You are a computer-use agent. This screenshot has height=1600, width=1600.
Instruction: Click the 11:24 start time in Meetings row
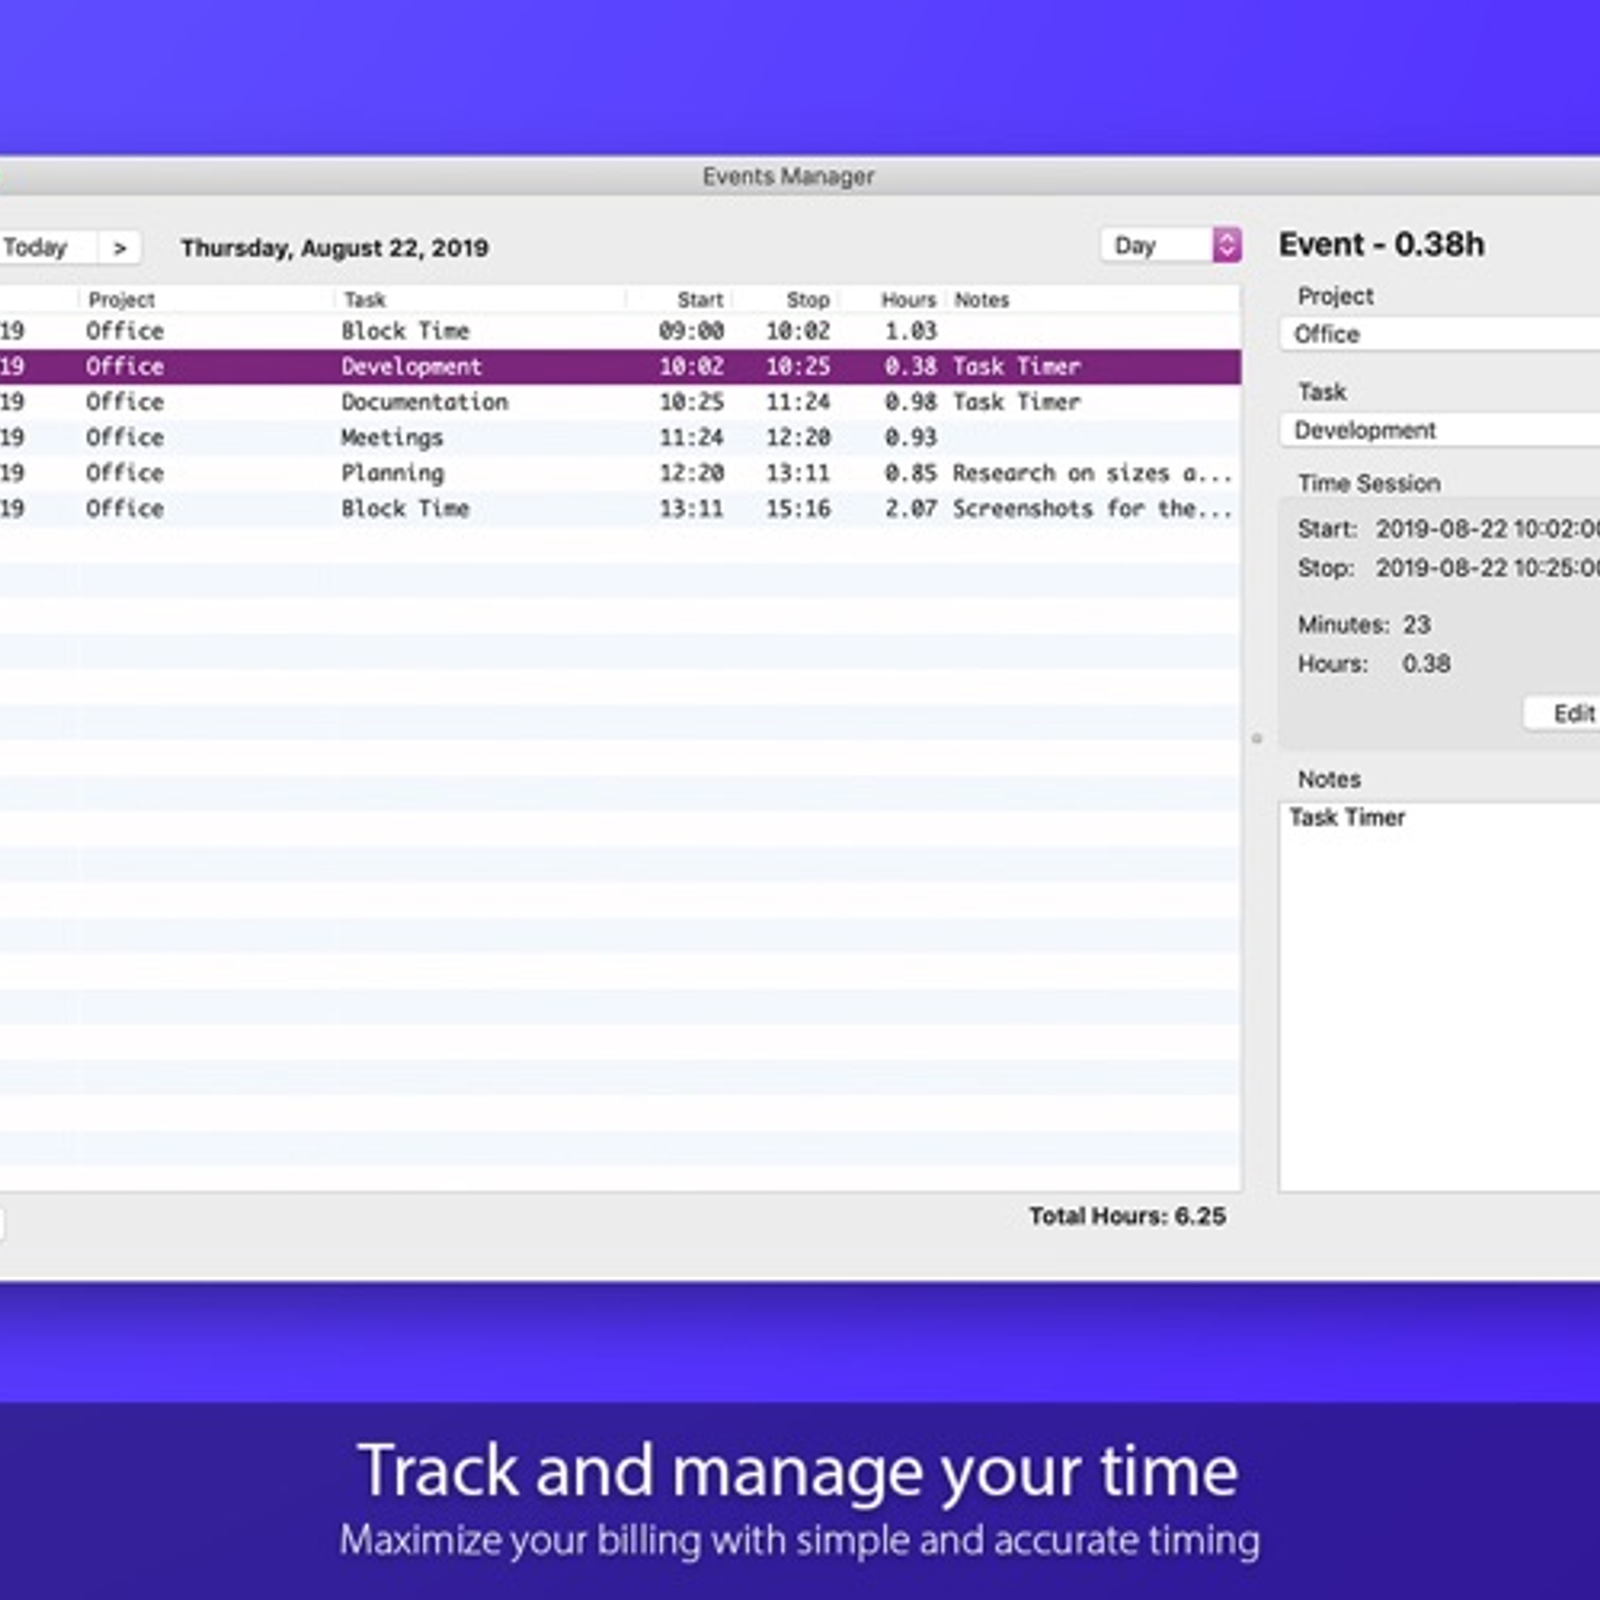tap(691, 438)
